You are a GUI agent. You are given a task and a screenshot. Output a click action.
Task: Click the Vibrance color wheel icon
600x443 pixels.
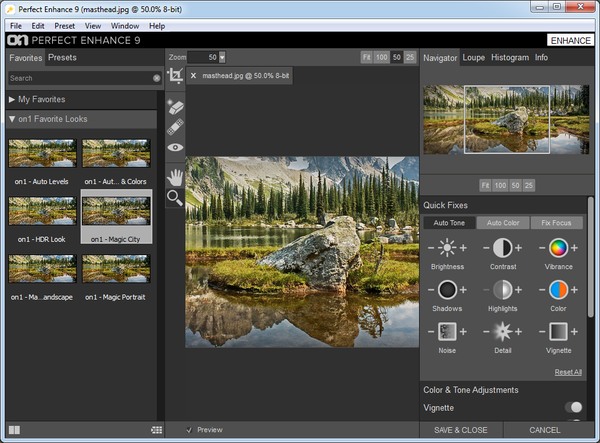(x=558, y=248)
